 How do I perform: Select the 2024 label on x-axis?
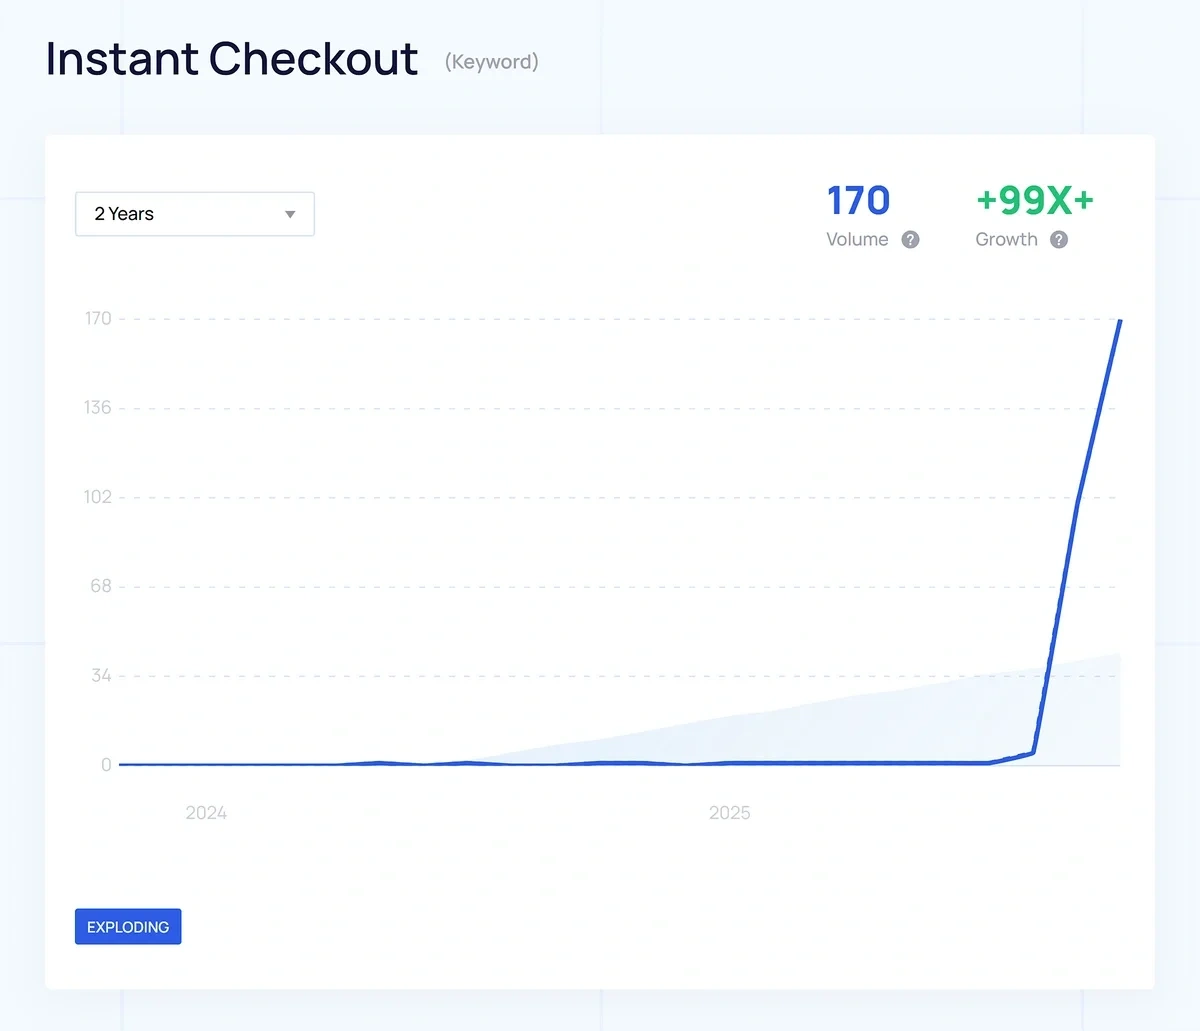pos(206,813)
